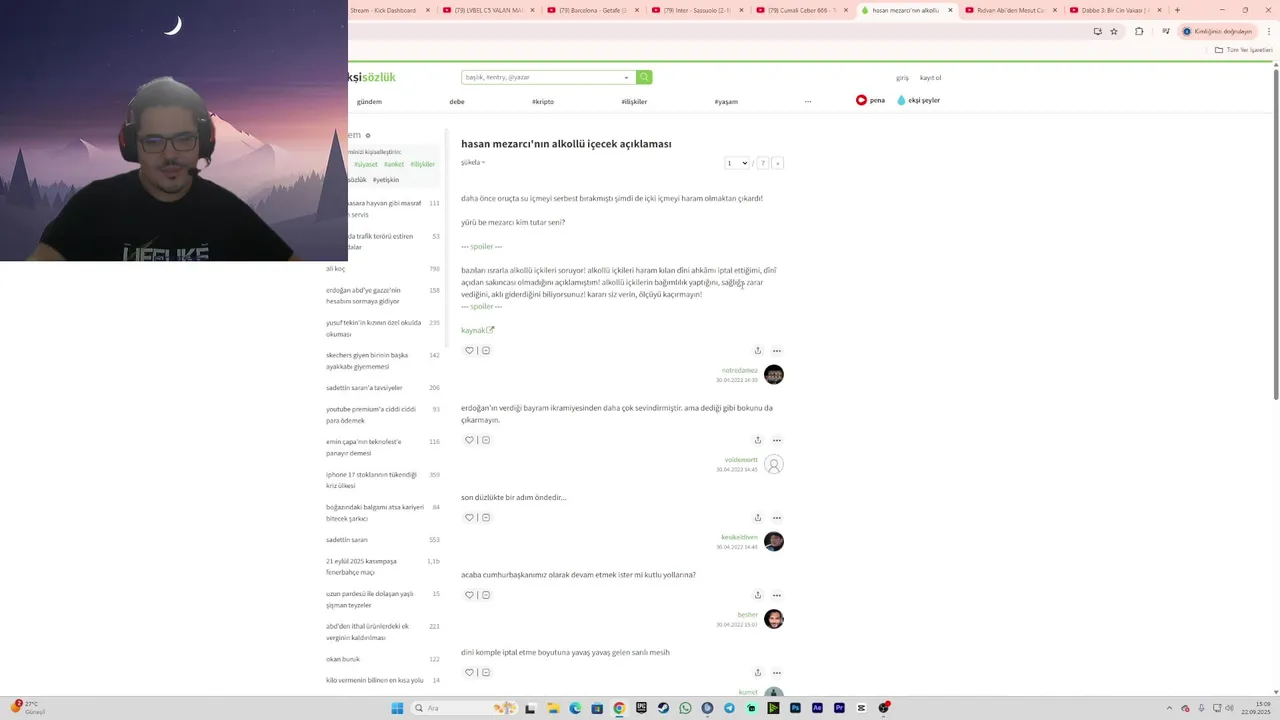The width and height of the screenshot is (1280, 720).
Task: Open sidebar settings gear icon
Action: [368, 135]
